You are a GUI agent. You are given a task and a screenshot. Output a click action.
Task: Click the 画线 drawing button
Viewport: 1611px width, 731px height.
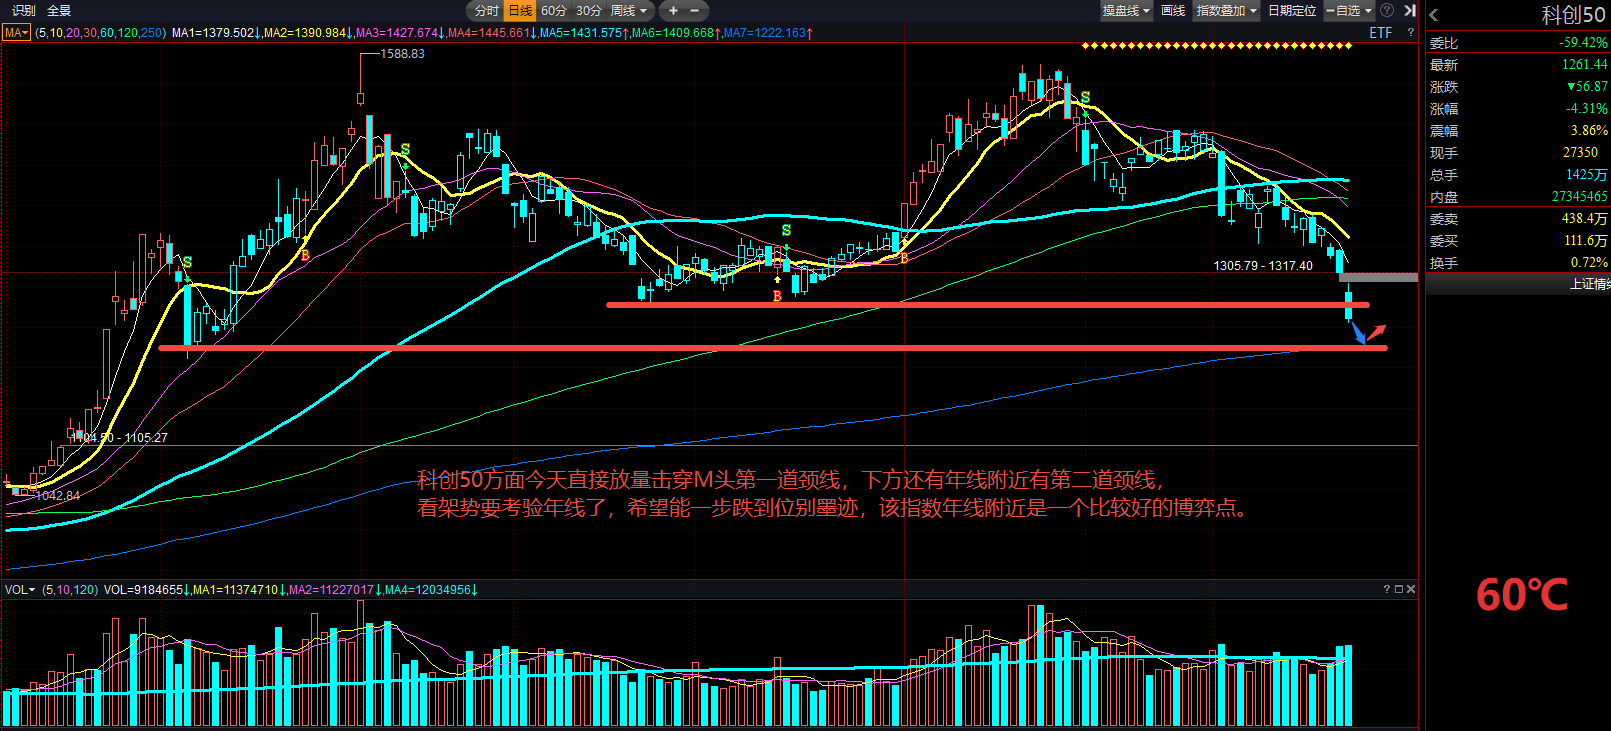click(x=1173, y=11)
